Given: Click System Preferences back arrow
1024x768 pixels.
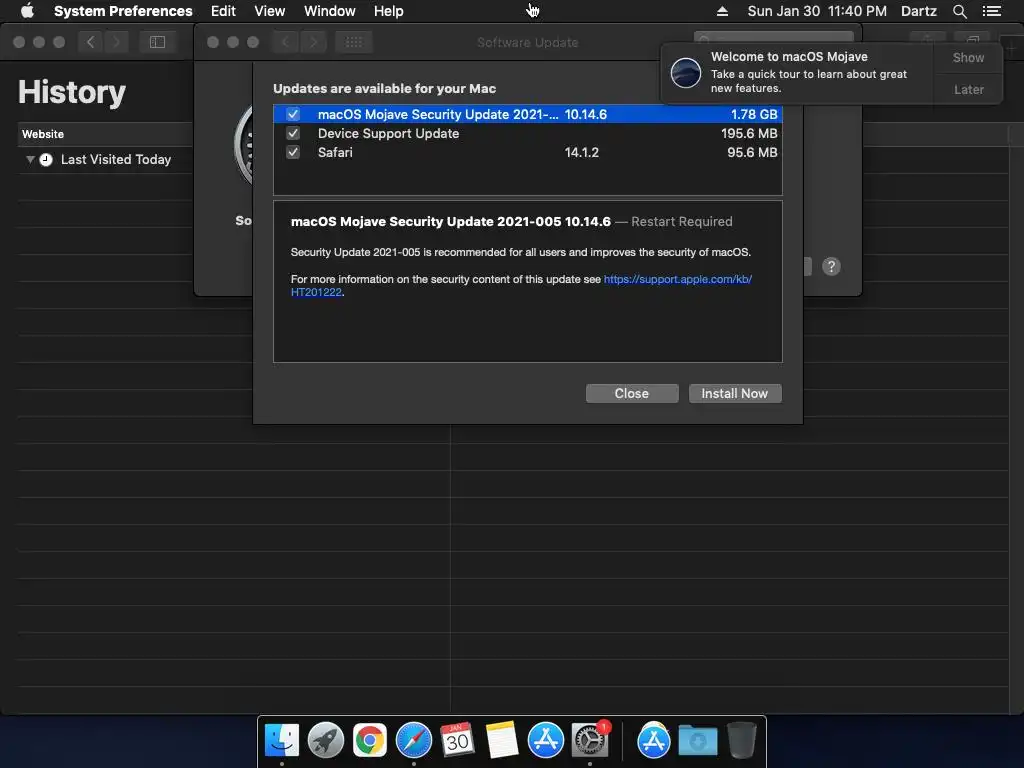Looking at the screenshot, I should (x=285, y=42).
